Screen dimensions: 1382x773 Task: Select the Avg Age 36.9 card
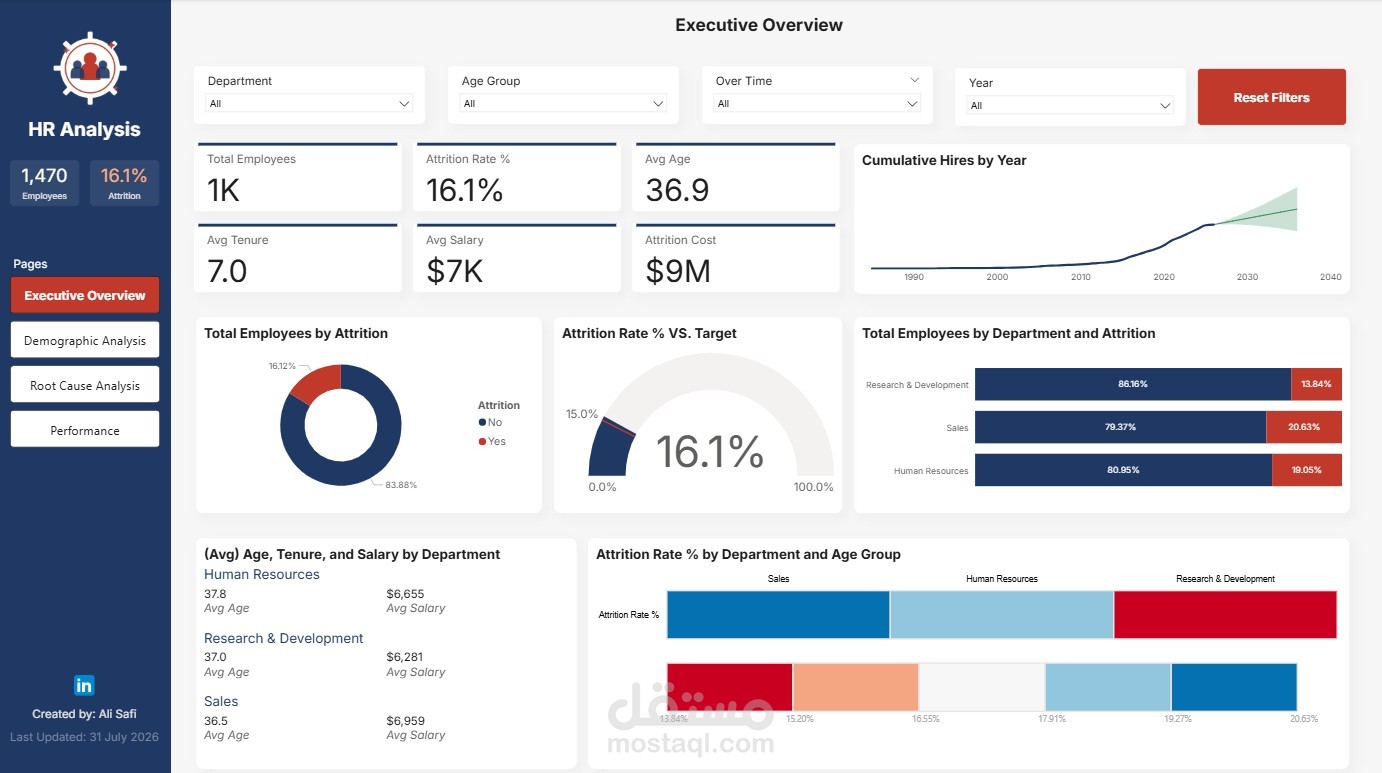tap(735, 177)
